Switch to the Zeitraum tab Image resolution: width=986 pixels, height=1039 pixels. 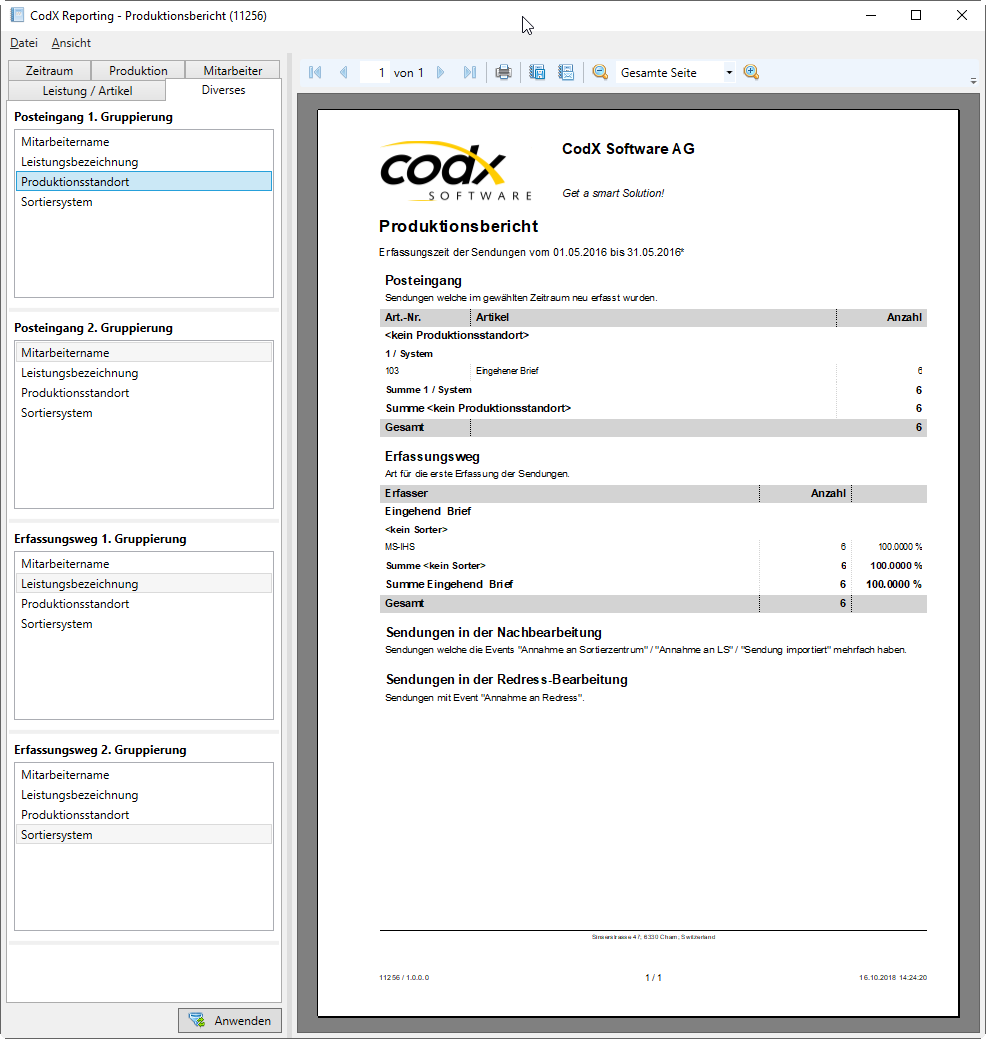(49, 70)
